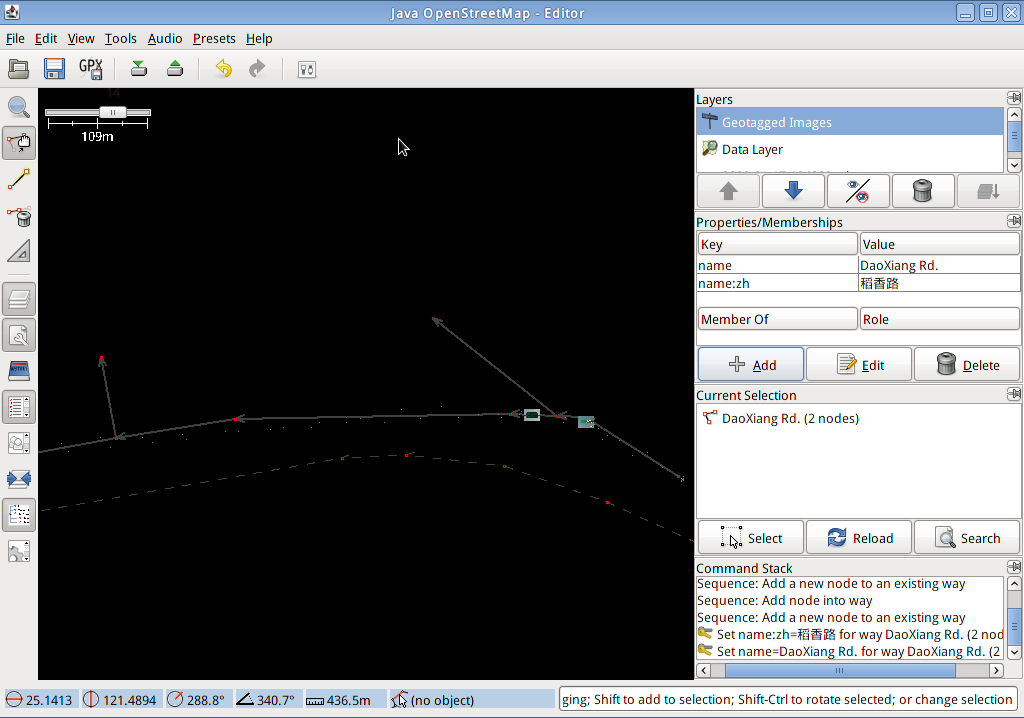Image resolution: width=1024 pixels, height=718 pixels.
Task: Open the Edit menu
Action: pyautogui.click(x=45, y=38)
